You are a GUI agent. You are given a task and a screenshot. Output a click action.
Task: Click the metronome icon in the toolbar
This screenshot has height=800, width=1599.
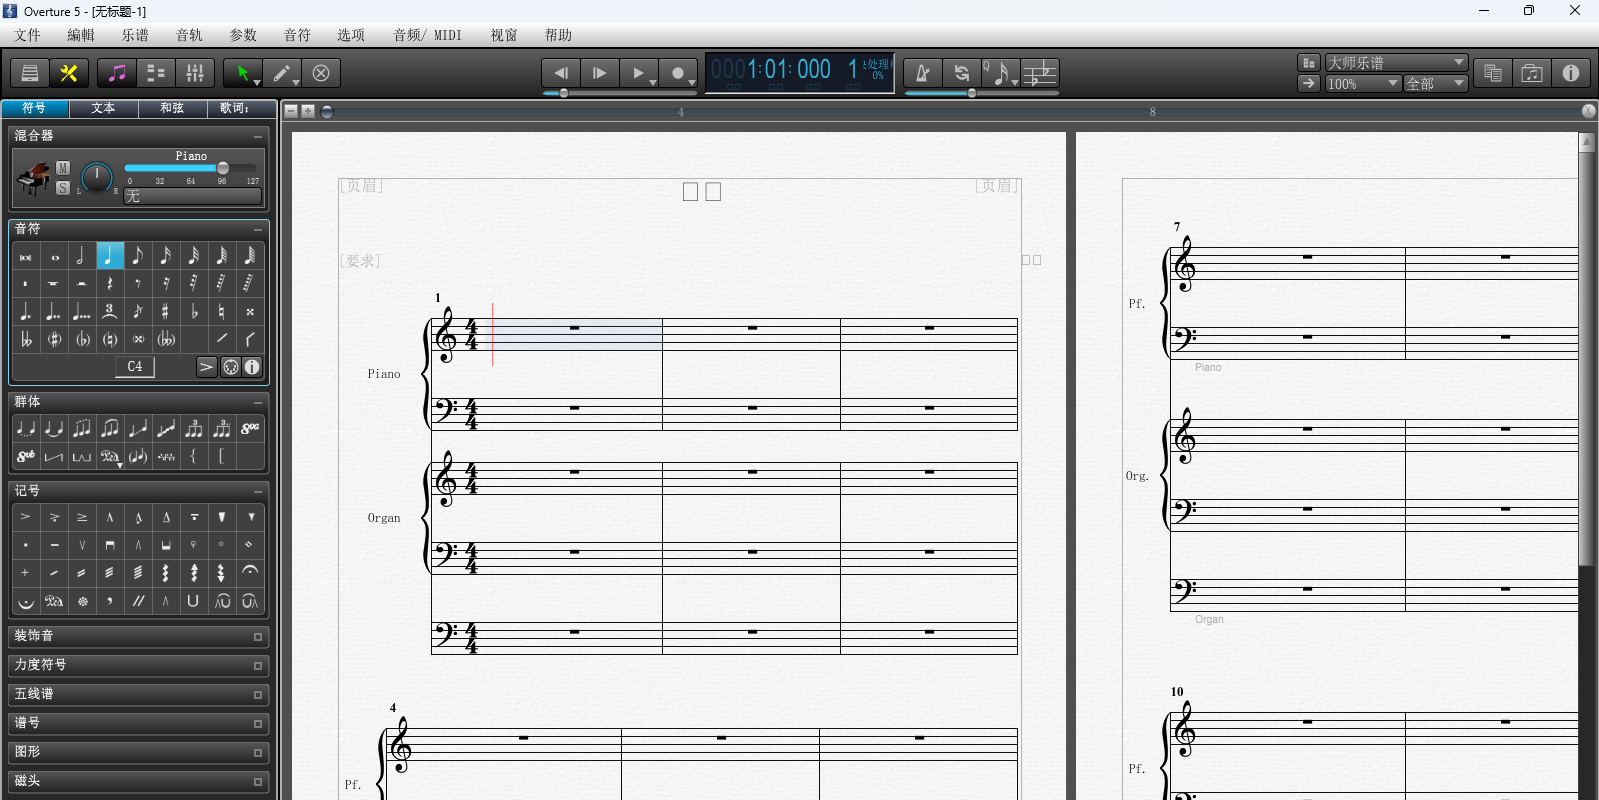(922, 73)
